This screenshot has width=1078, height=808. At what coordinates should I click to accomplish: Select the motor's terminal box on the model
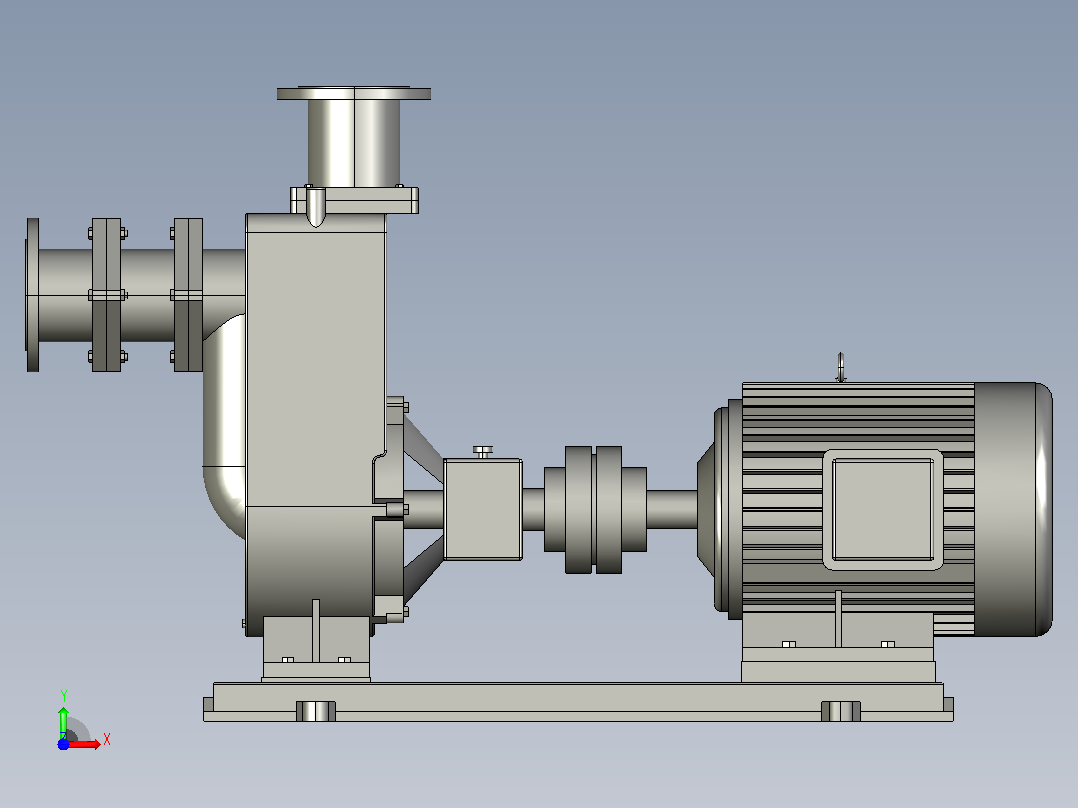tap(883, 510)
